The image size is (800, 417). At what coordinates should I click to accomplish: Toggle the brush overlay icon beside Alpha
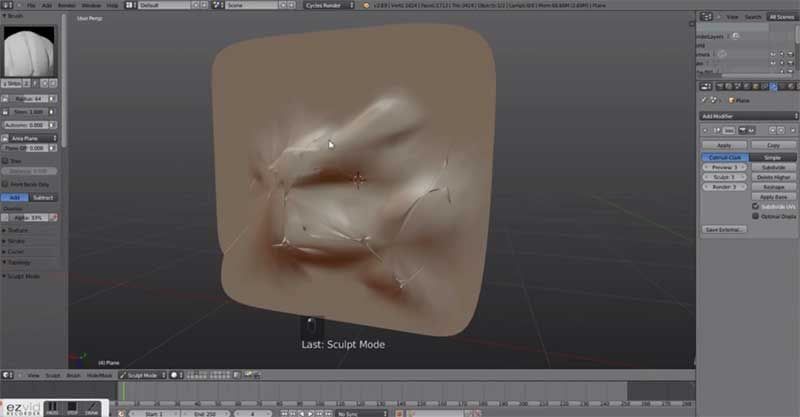click(54, 217)
